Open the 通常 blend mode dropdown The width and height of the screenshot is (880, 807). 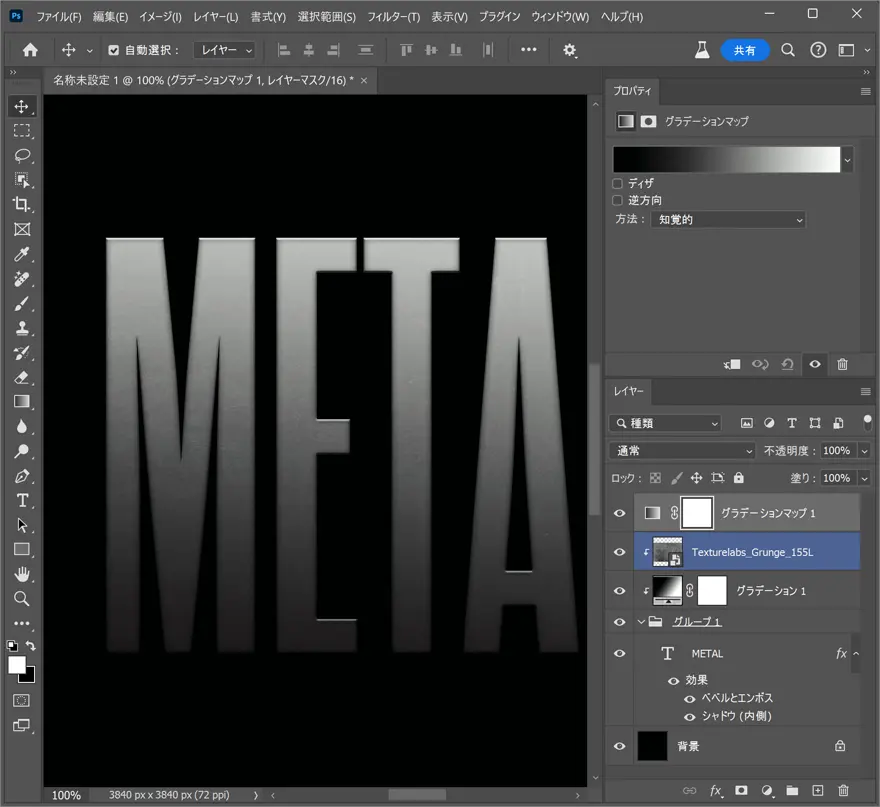[x=682, y=451]
